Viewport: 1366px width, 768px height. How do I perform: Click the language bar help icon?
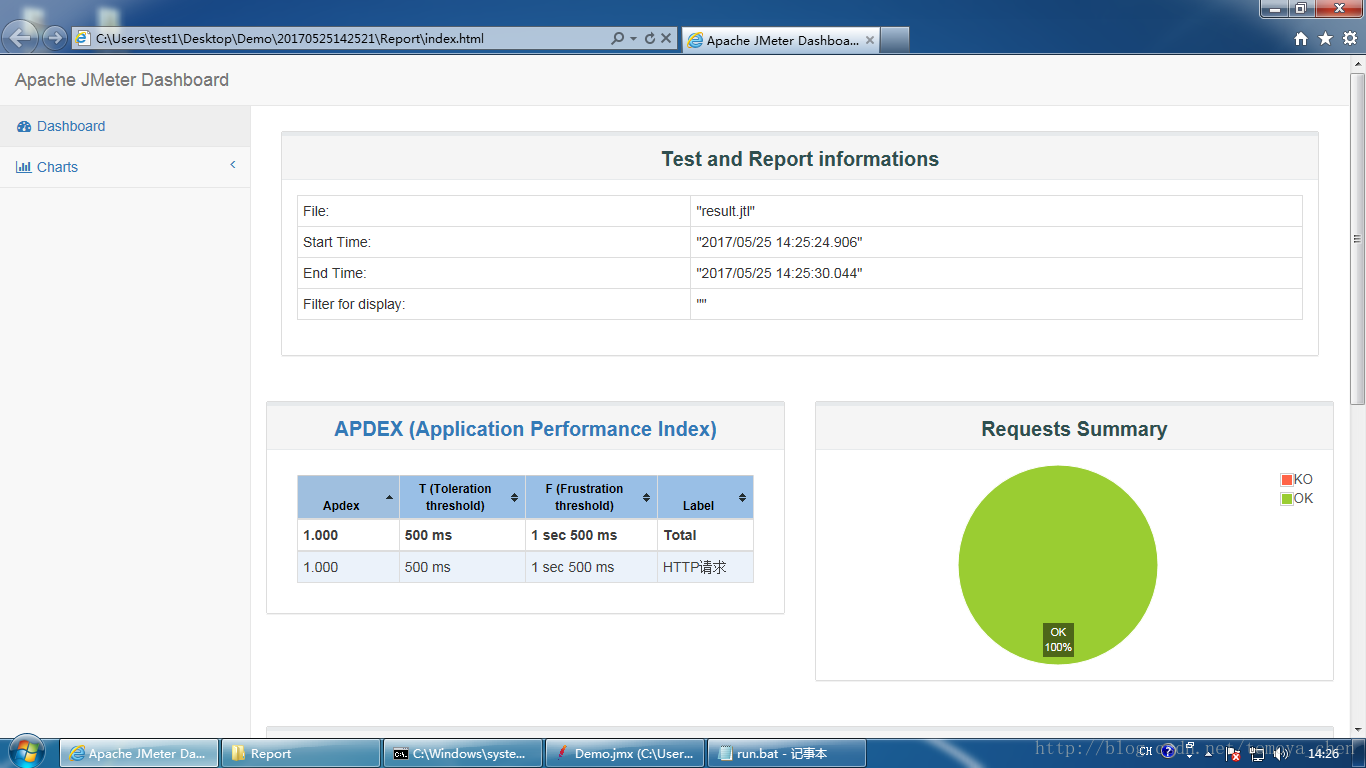pyautogui.click(x=1167, y=752)
